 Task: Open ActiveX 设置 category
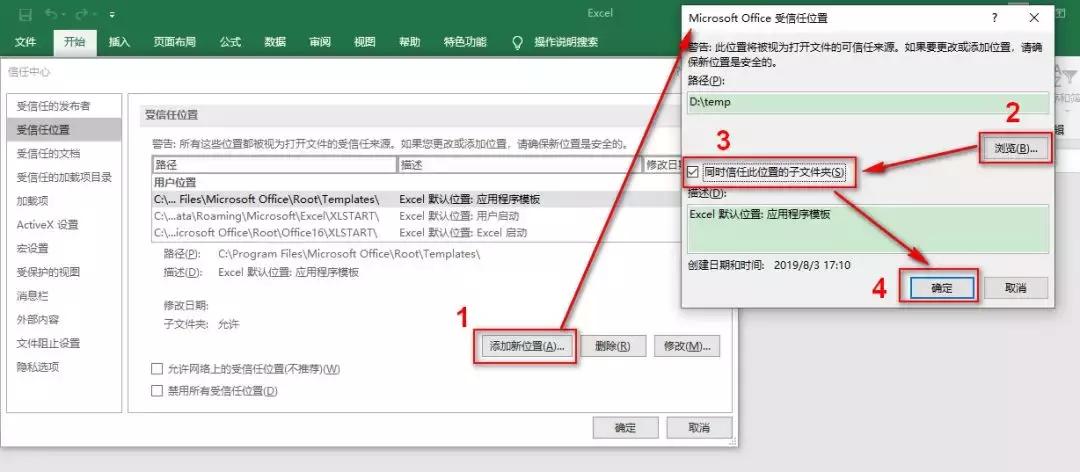click(x=64, y=225)
